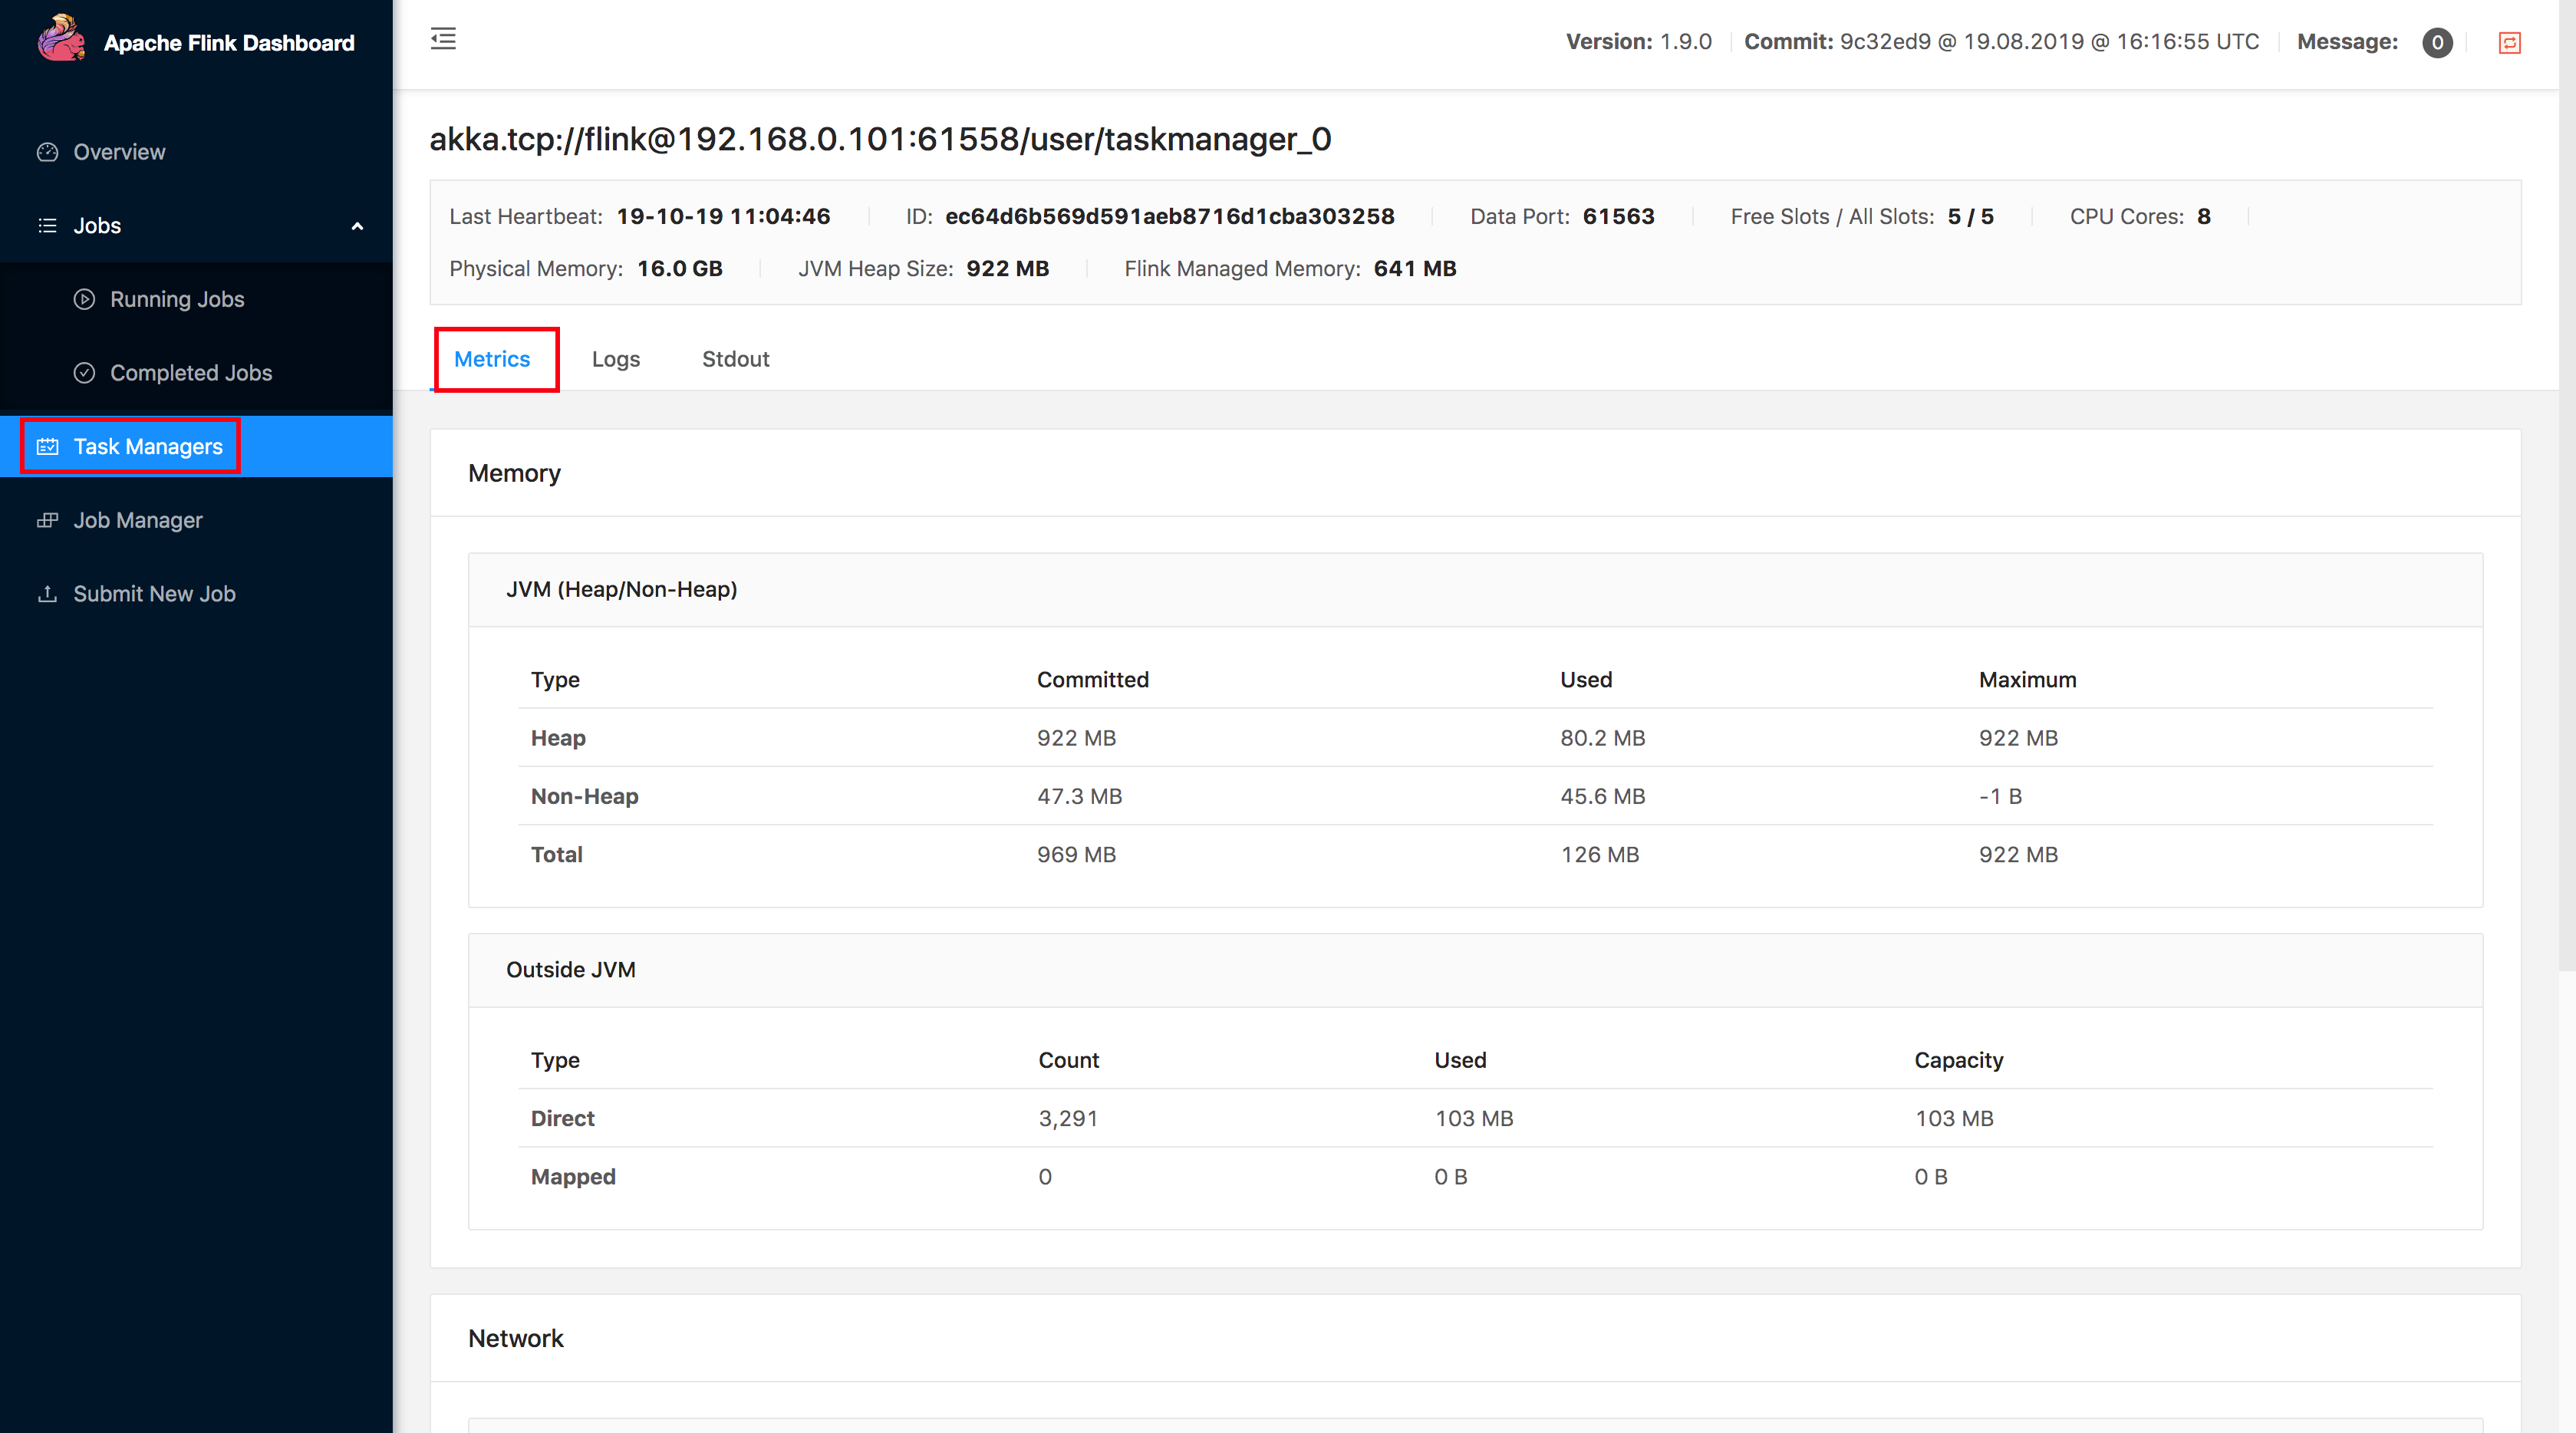Click the Non-Heap row label
This screenshot has height=1433, width=2576.
tap(585, 796)
